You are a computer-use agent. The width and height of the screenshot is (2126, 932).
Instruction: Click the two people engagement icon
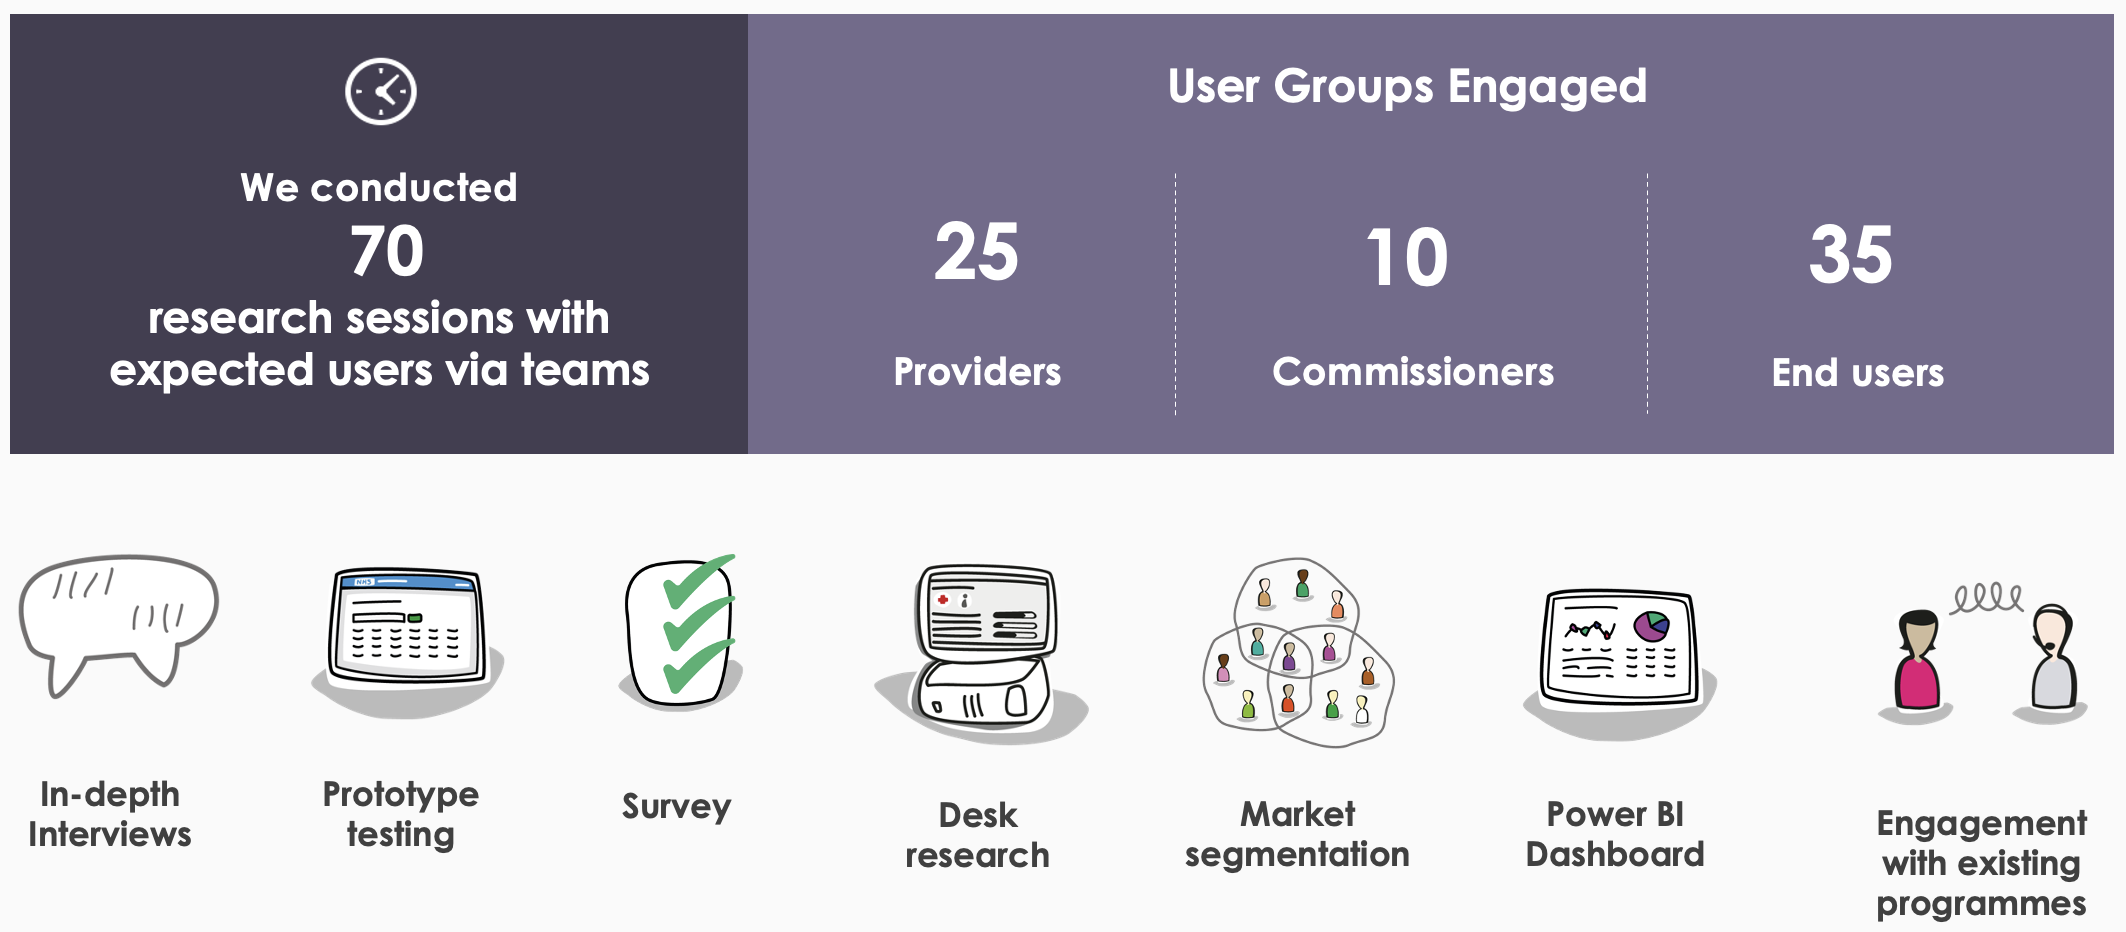(x=1983, y=657)
